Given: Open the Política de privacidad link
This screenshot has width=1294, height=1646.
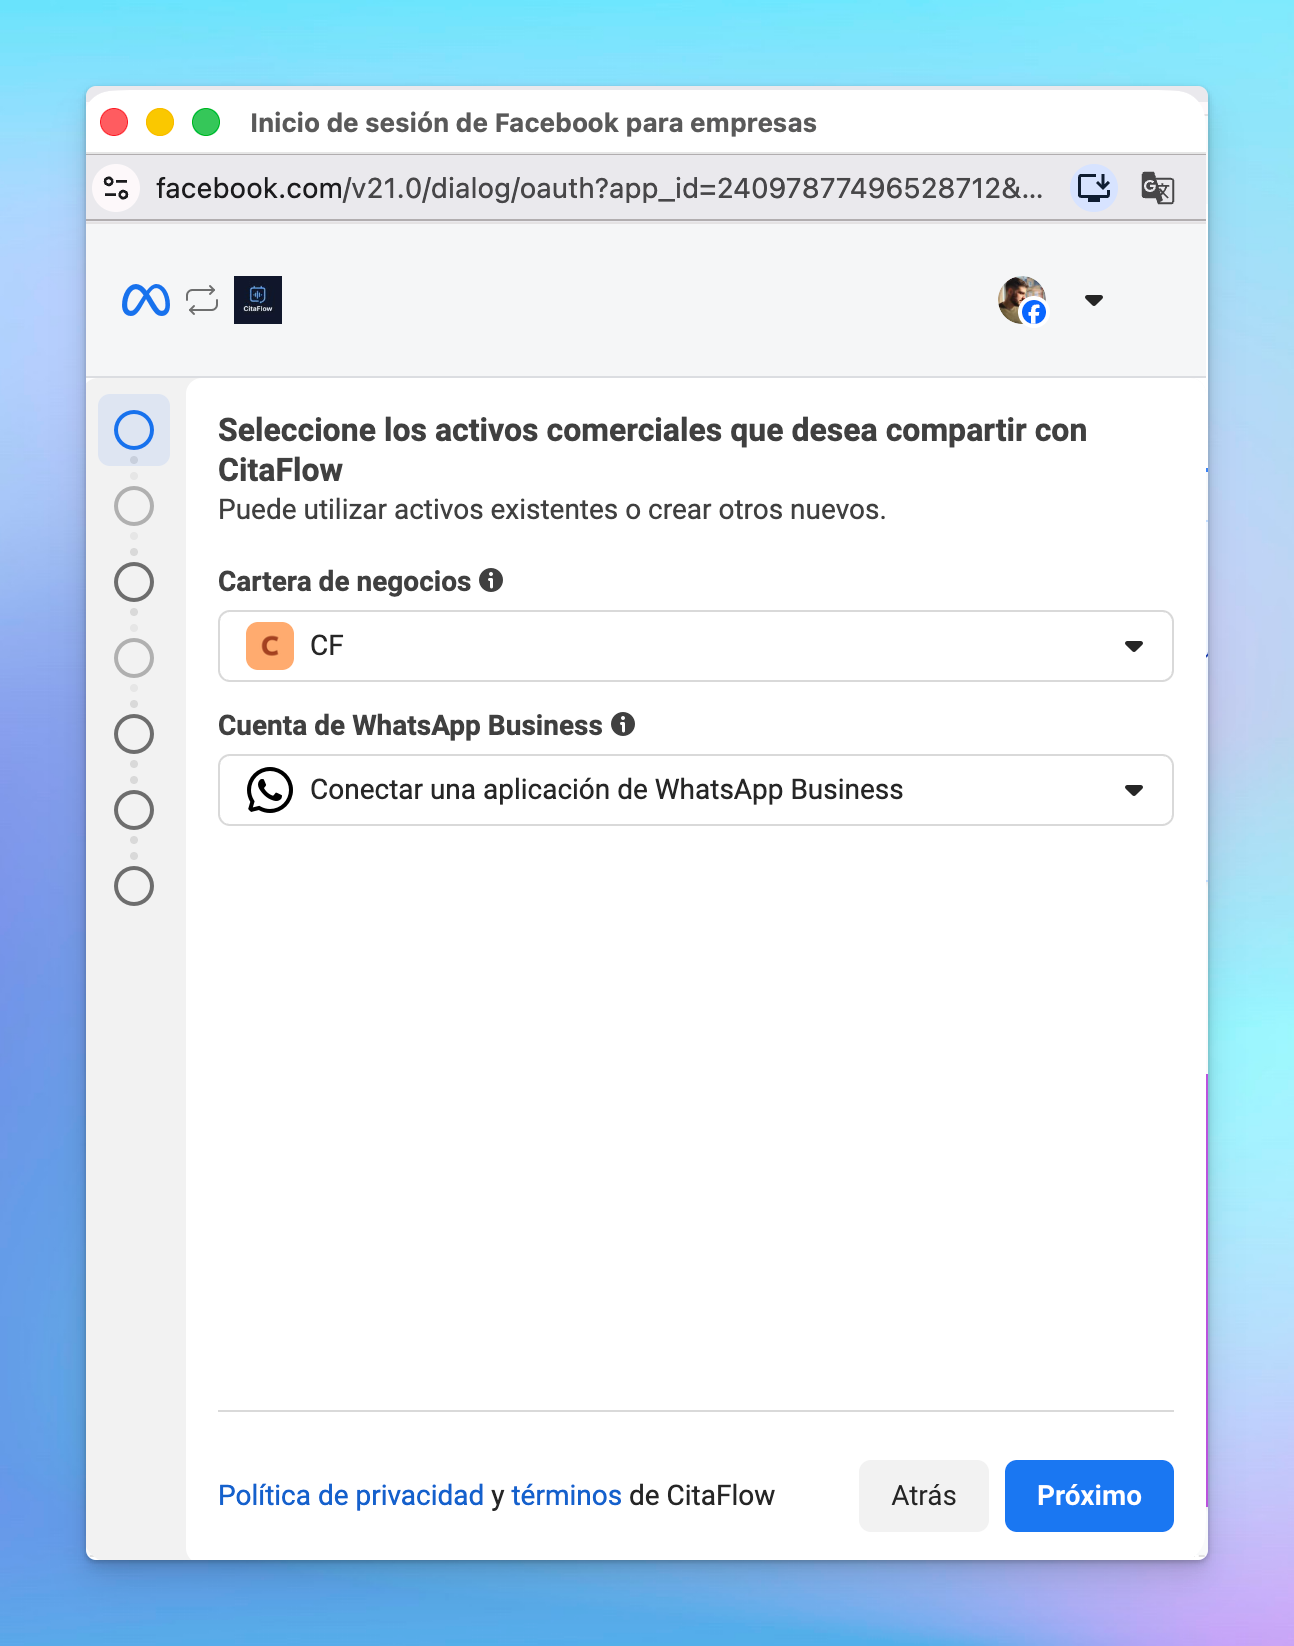Looking at the screenshot, I should pos(351,1495).
